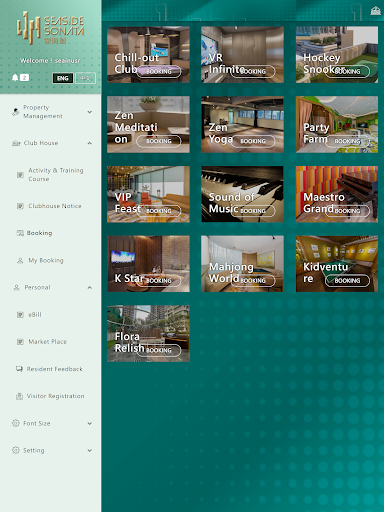Click the Market Place icon
Image resolution: width=384 pixels, height=512 pixels.
pos(20,342)
